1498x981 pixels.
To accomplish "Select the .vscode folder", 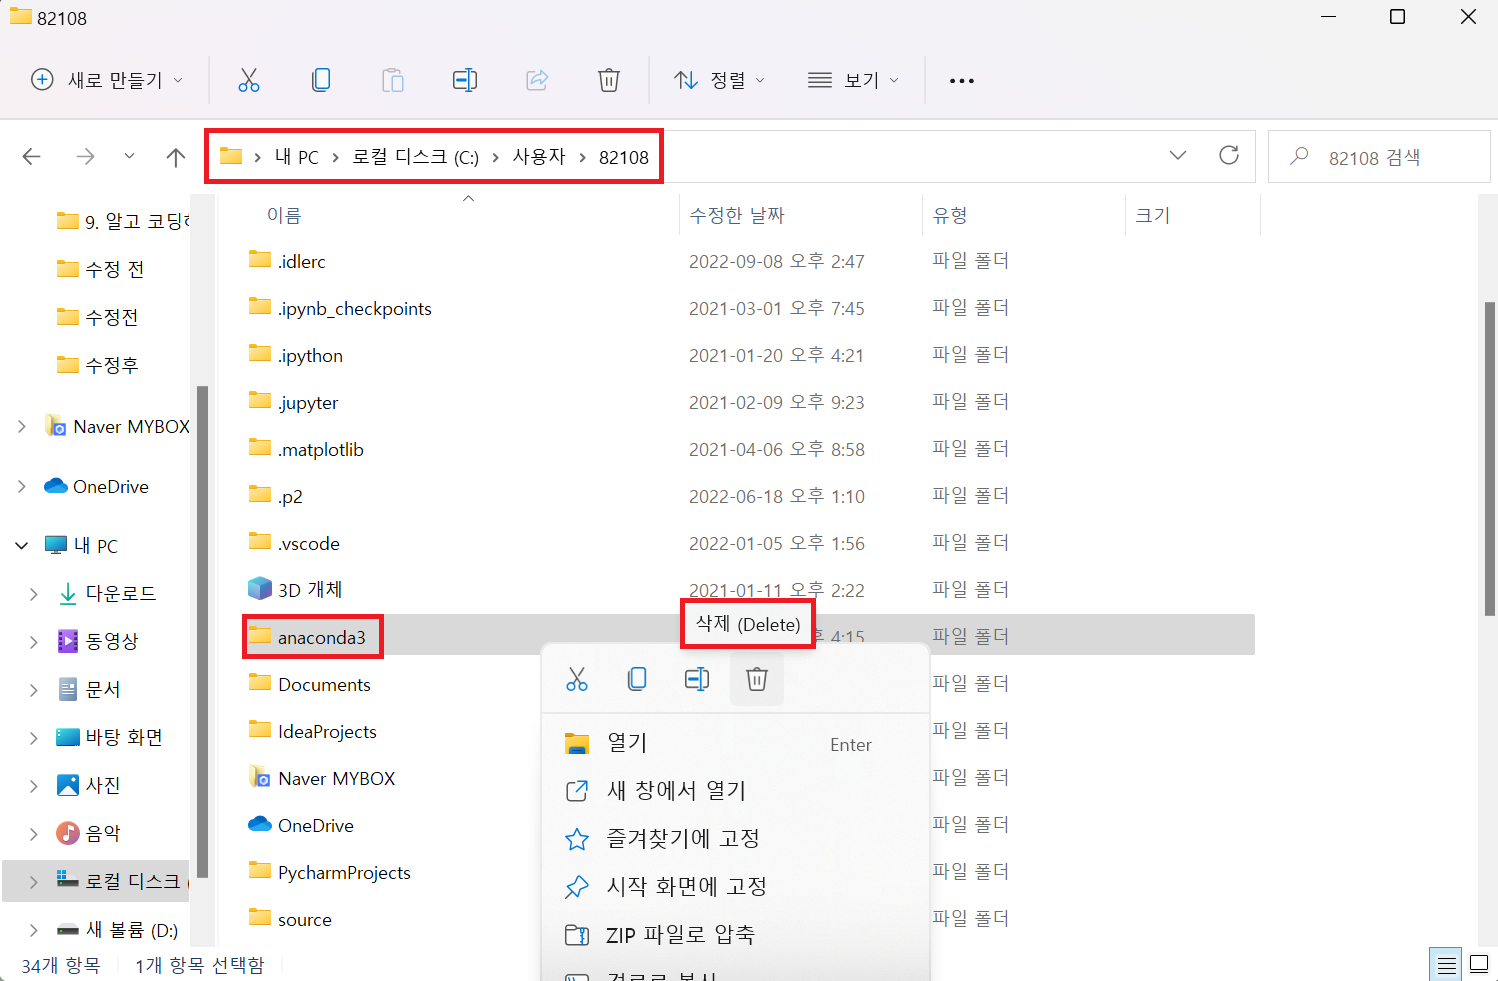I will 294,543.
